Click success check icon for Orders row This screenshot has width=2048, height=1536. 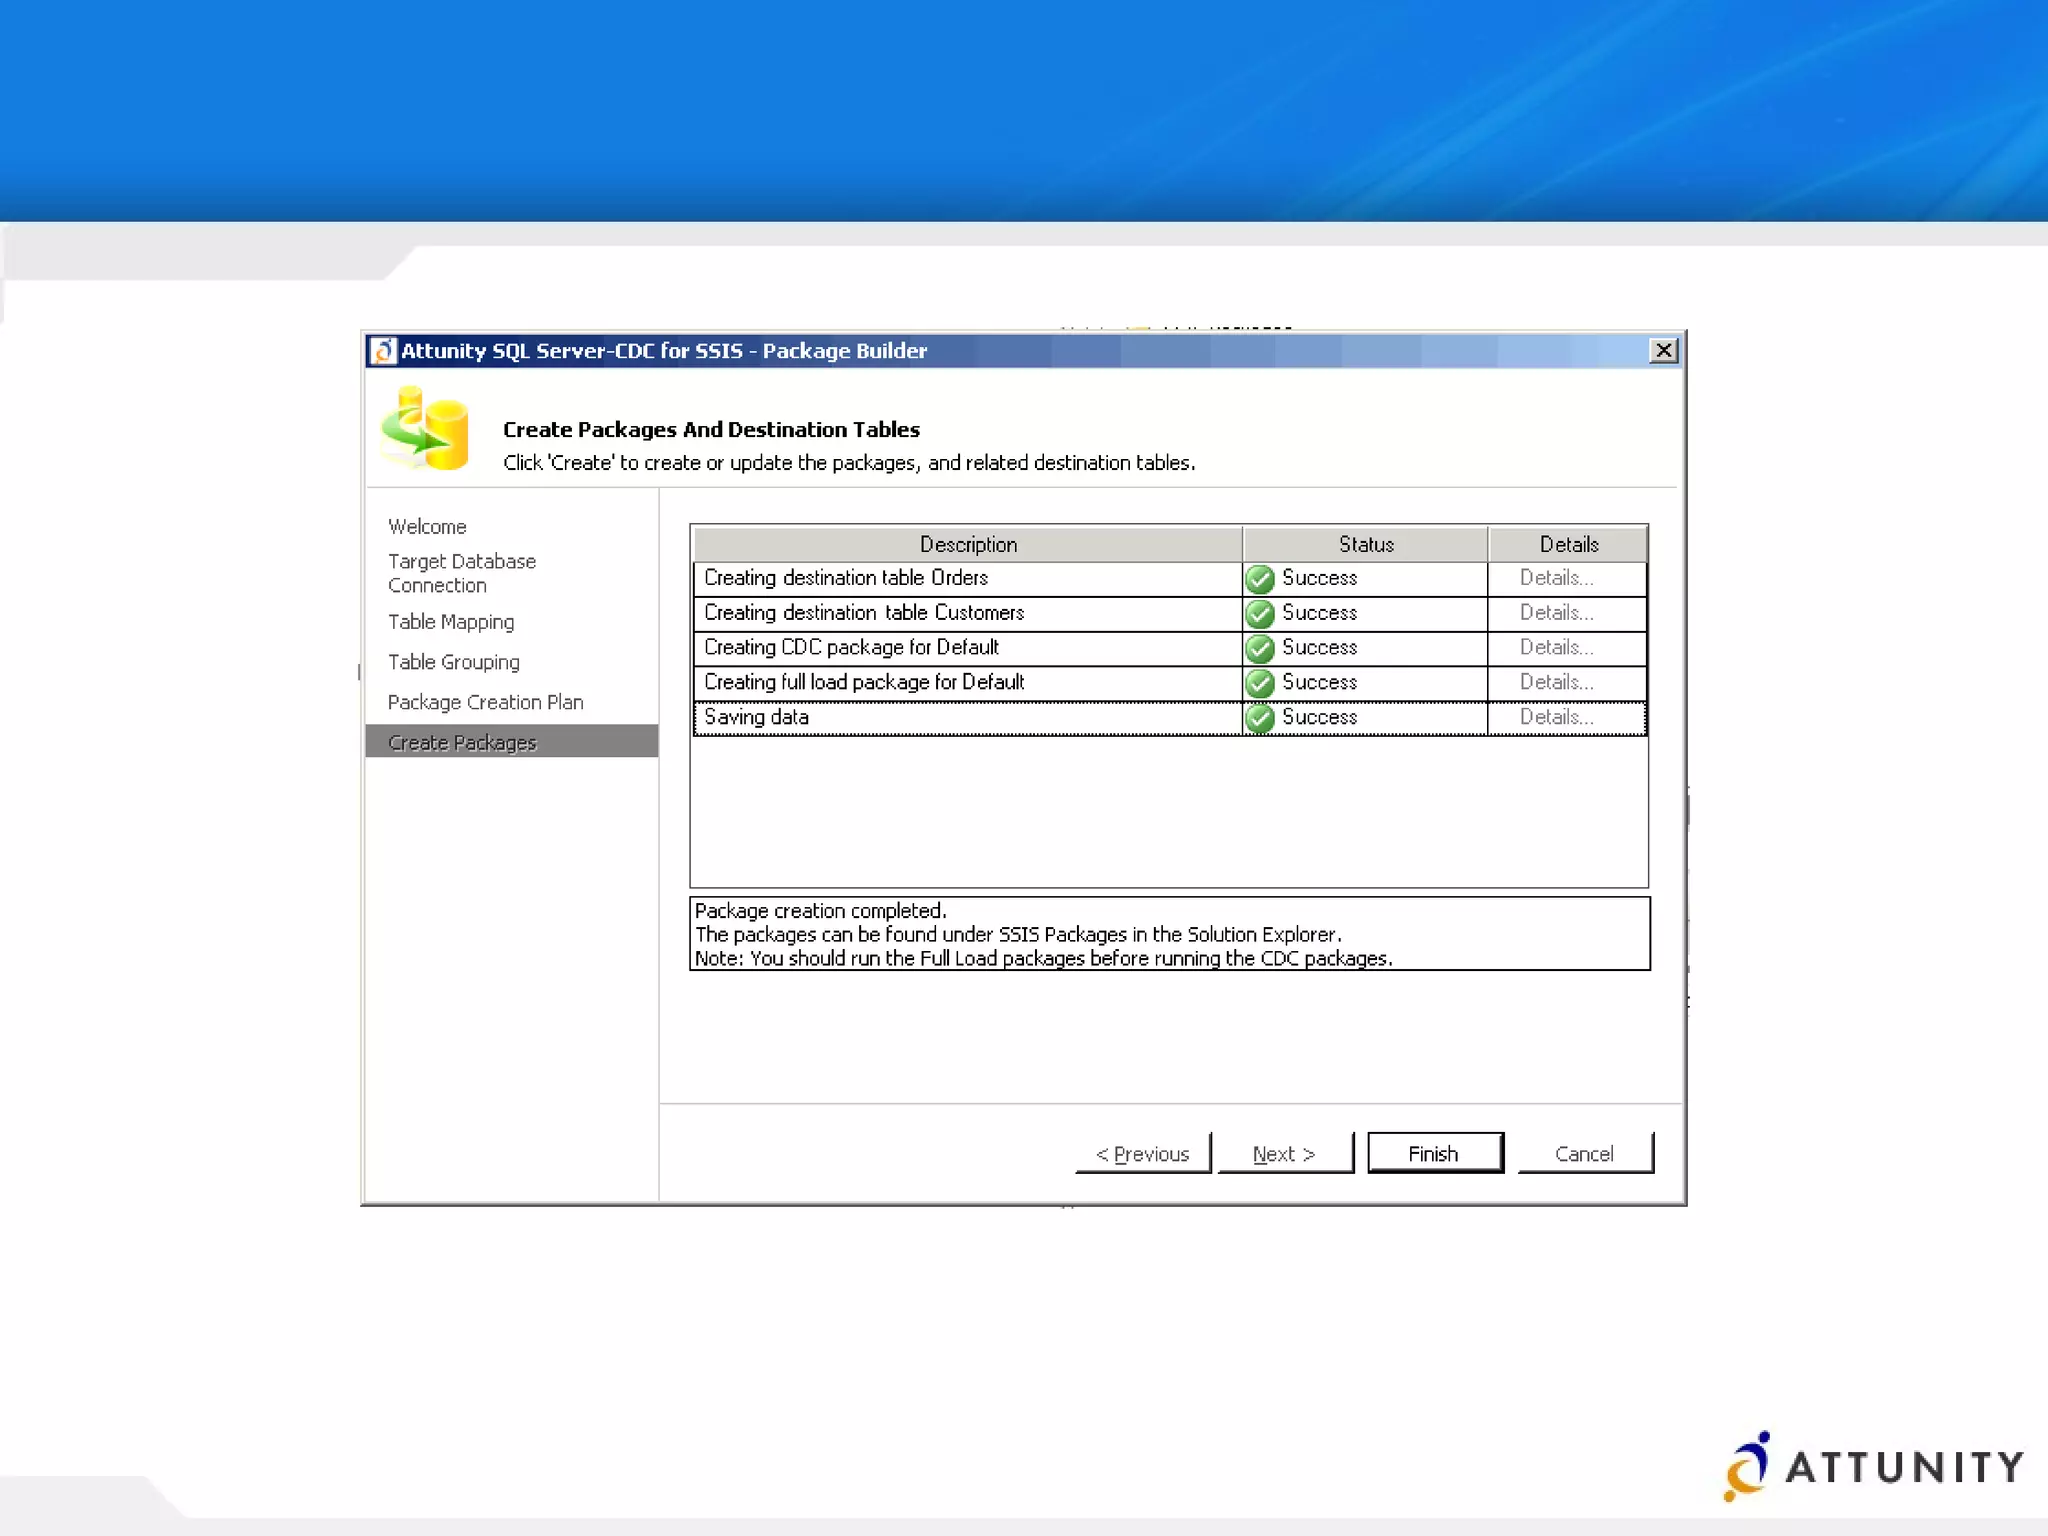[1260, 579]
